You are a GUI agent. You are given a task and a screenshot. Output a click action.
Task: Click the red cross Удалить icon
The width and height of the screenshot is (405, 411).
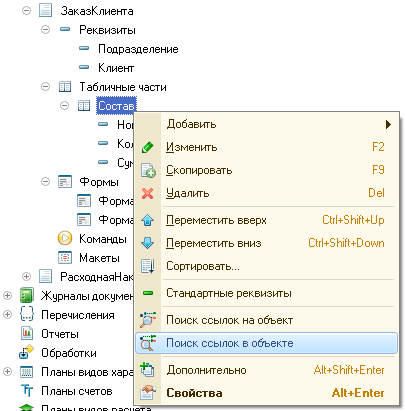148,193
